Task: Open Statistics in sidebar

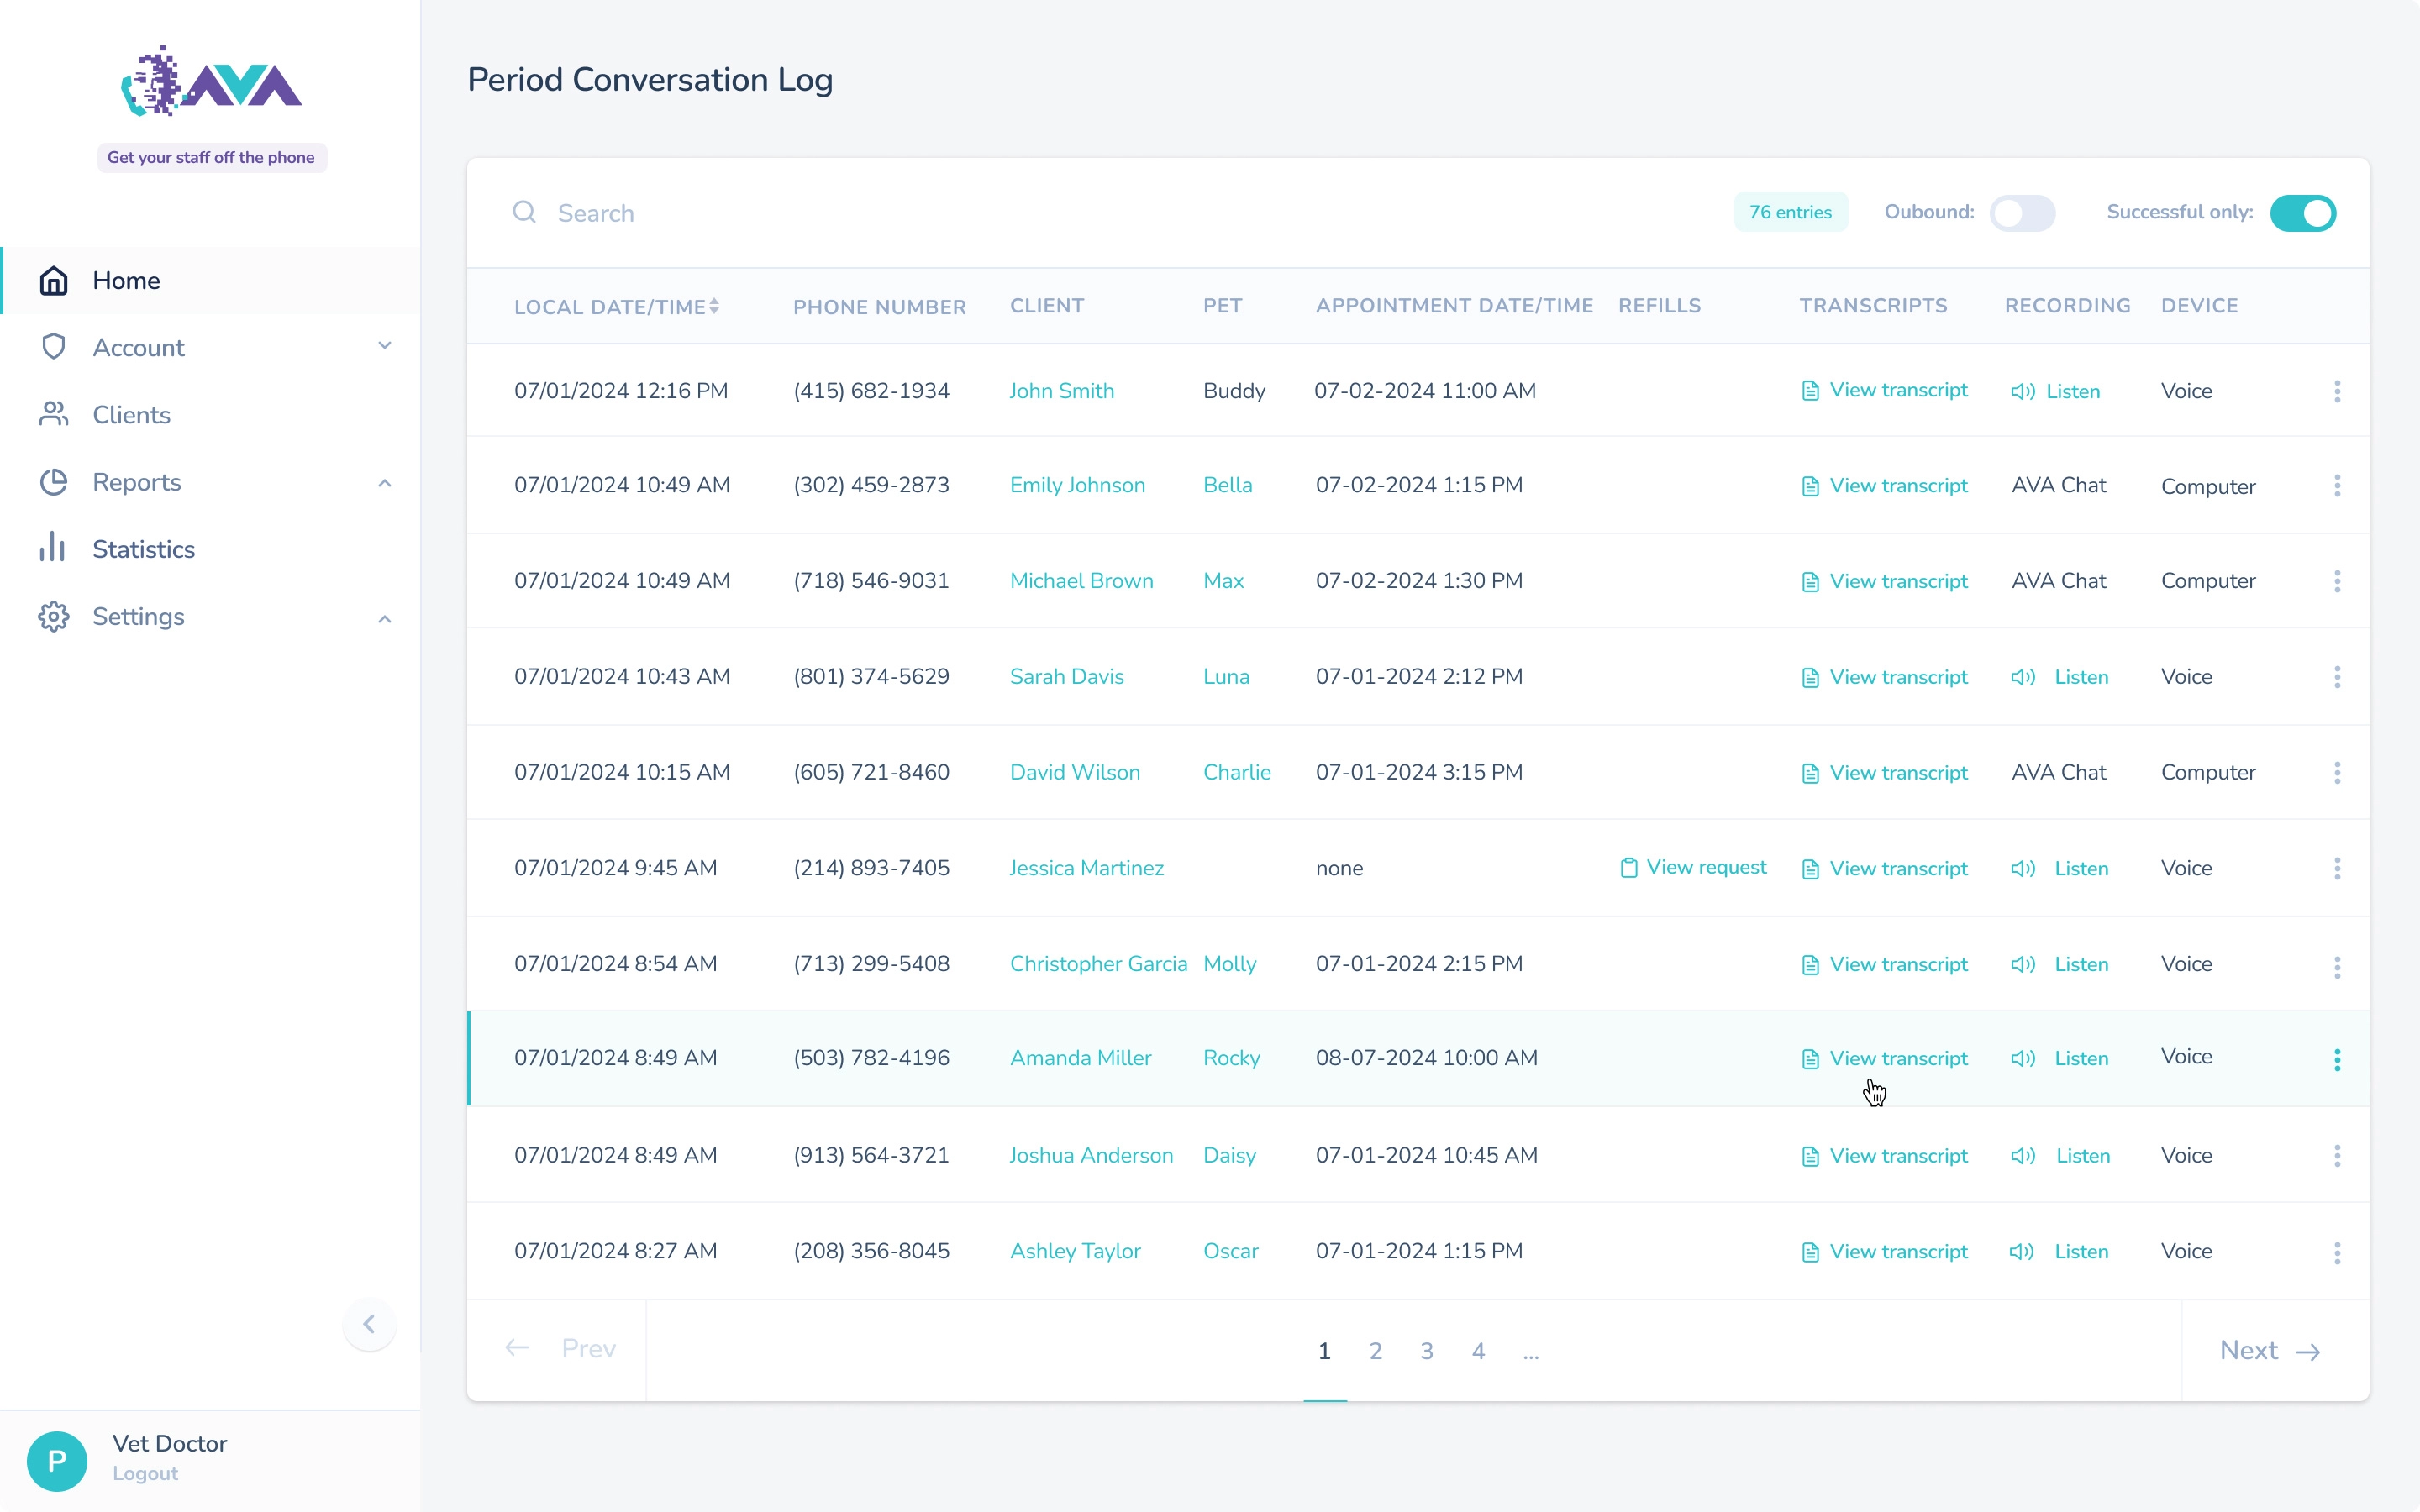Action: (211, 549)
